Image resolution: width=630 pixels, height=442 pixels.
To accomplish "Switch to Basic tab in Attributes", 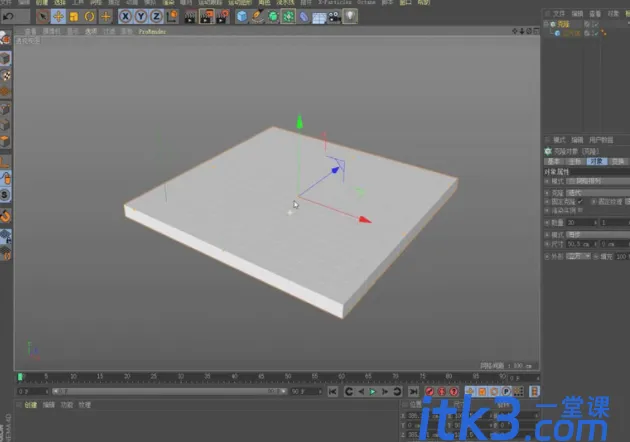I will point(554,162).
